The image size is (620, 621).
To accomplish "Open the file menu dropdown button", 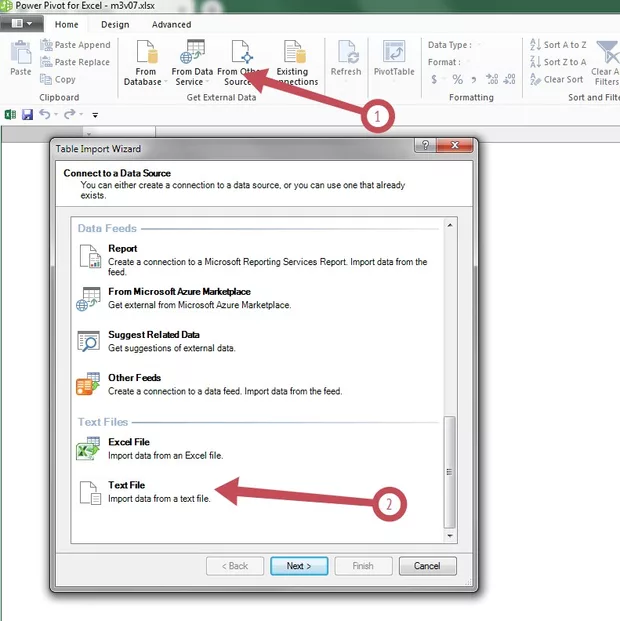I will [22, 24].
